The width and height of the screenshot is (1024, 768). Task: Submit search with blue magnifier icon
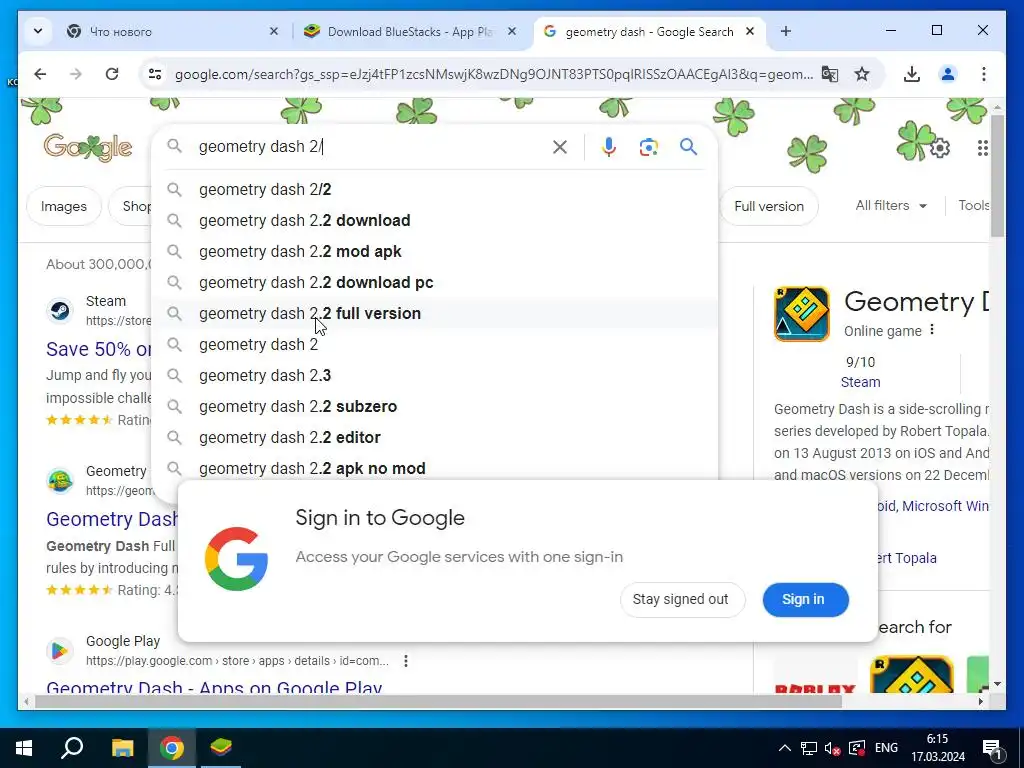point(688,147)
